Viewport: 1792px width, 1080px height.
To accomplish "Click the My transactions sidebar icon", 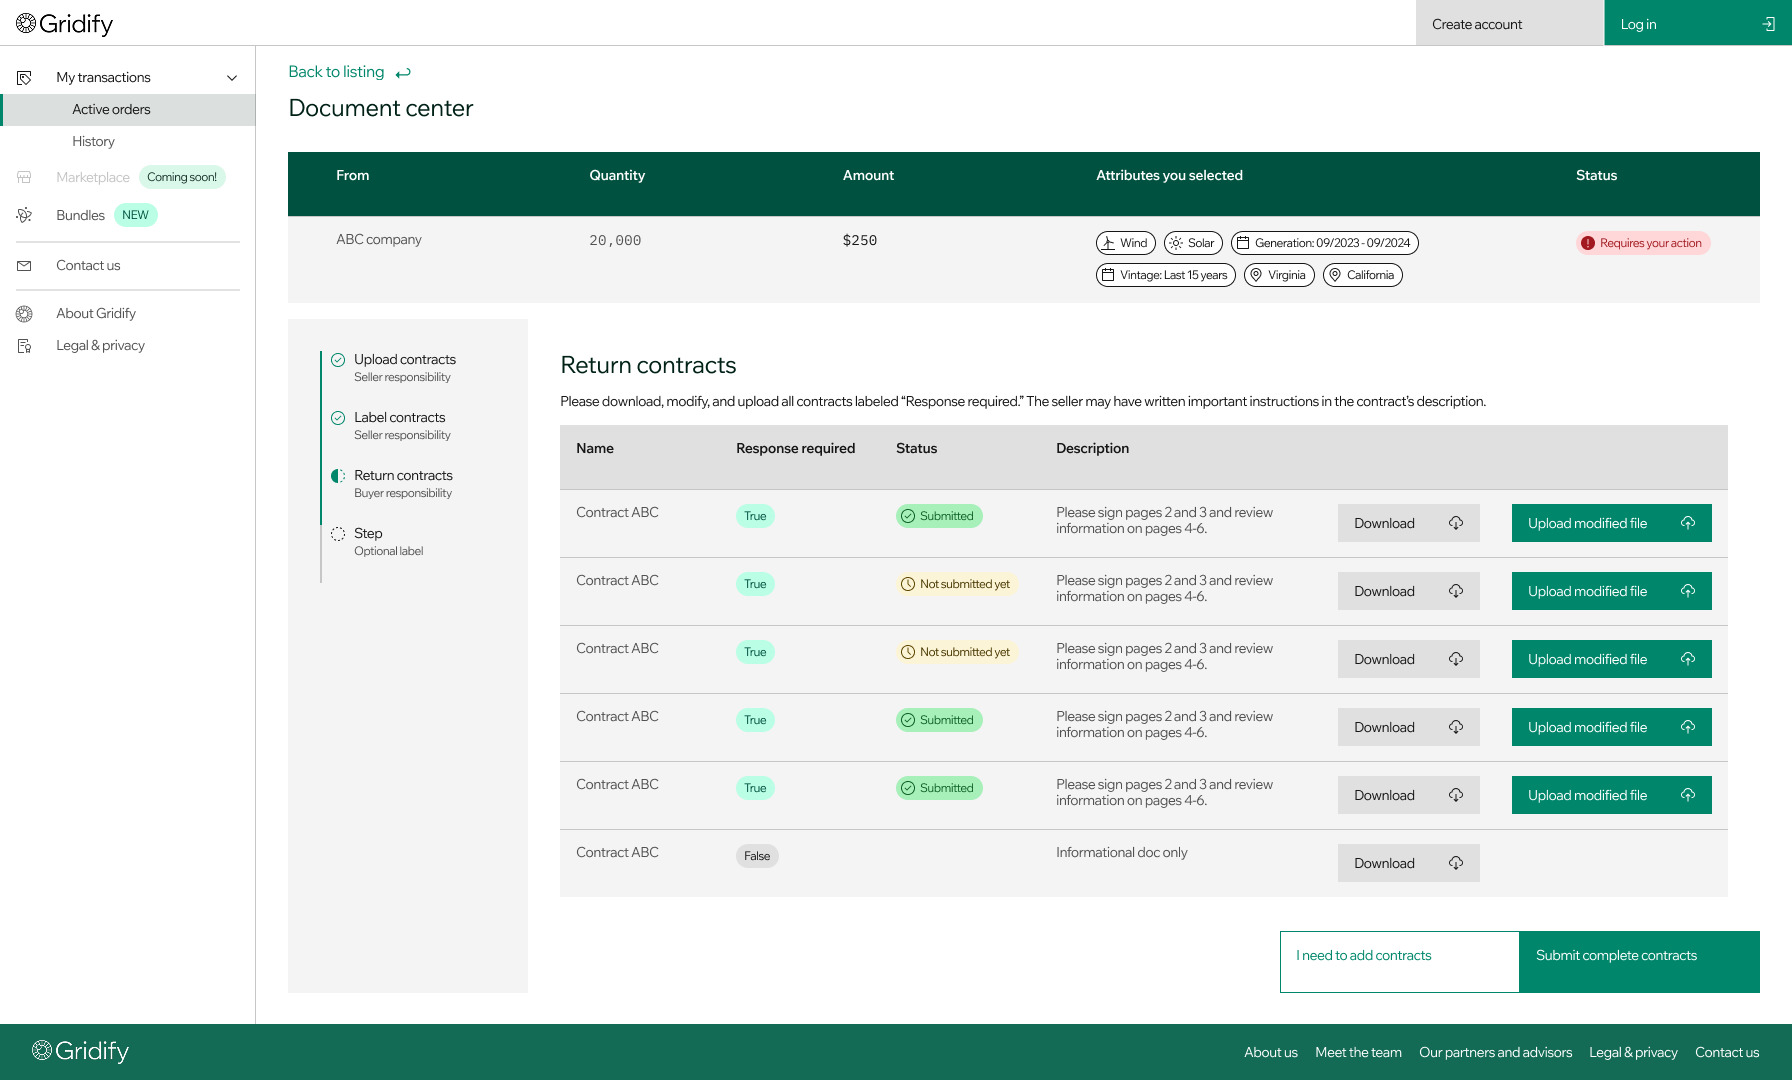I will click(x=24, y=77).
